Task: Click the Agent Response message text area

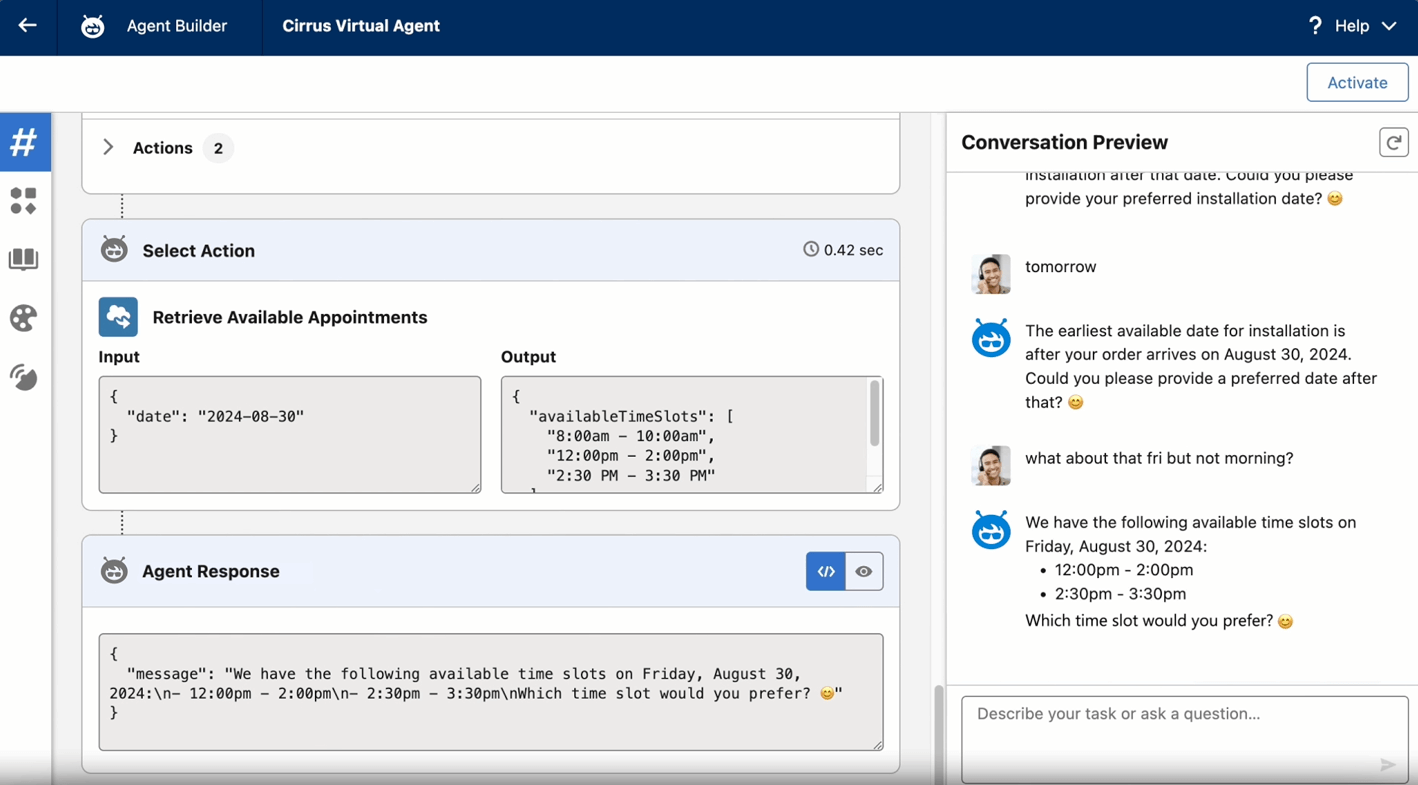Action: pos(491,692)
